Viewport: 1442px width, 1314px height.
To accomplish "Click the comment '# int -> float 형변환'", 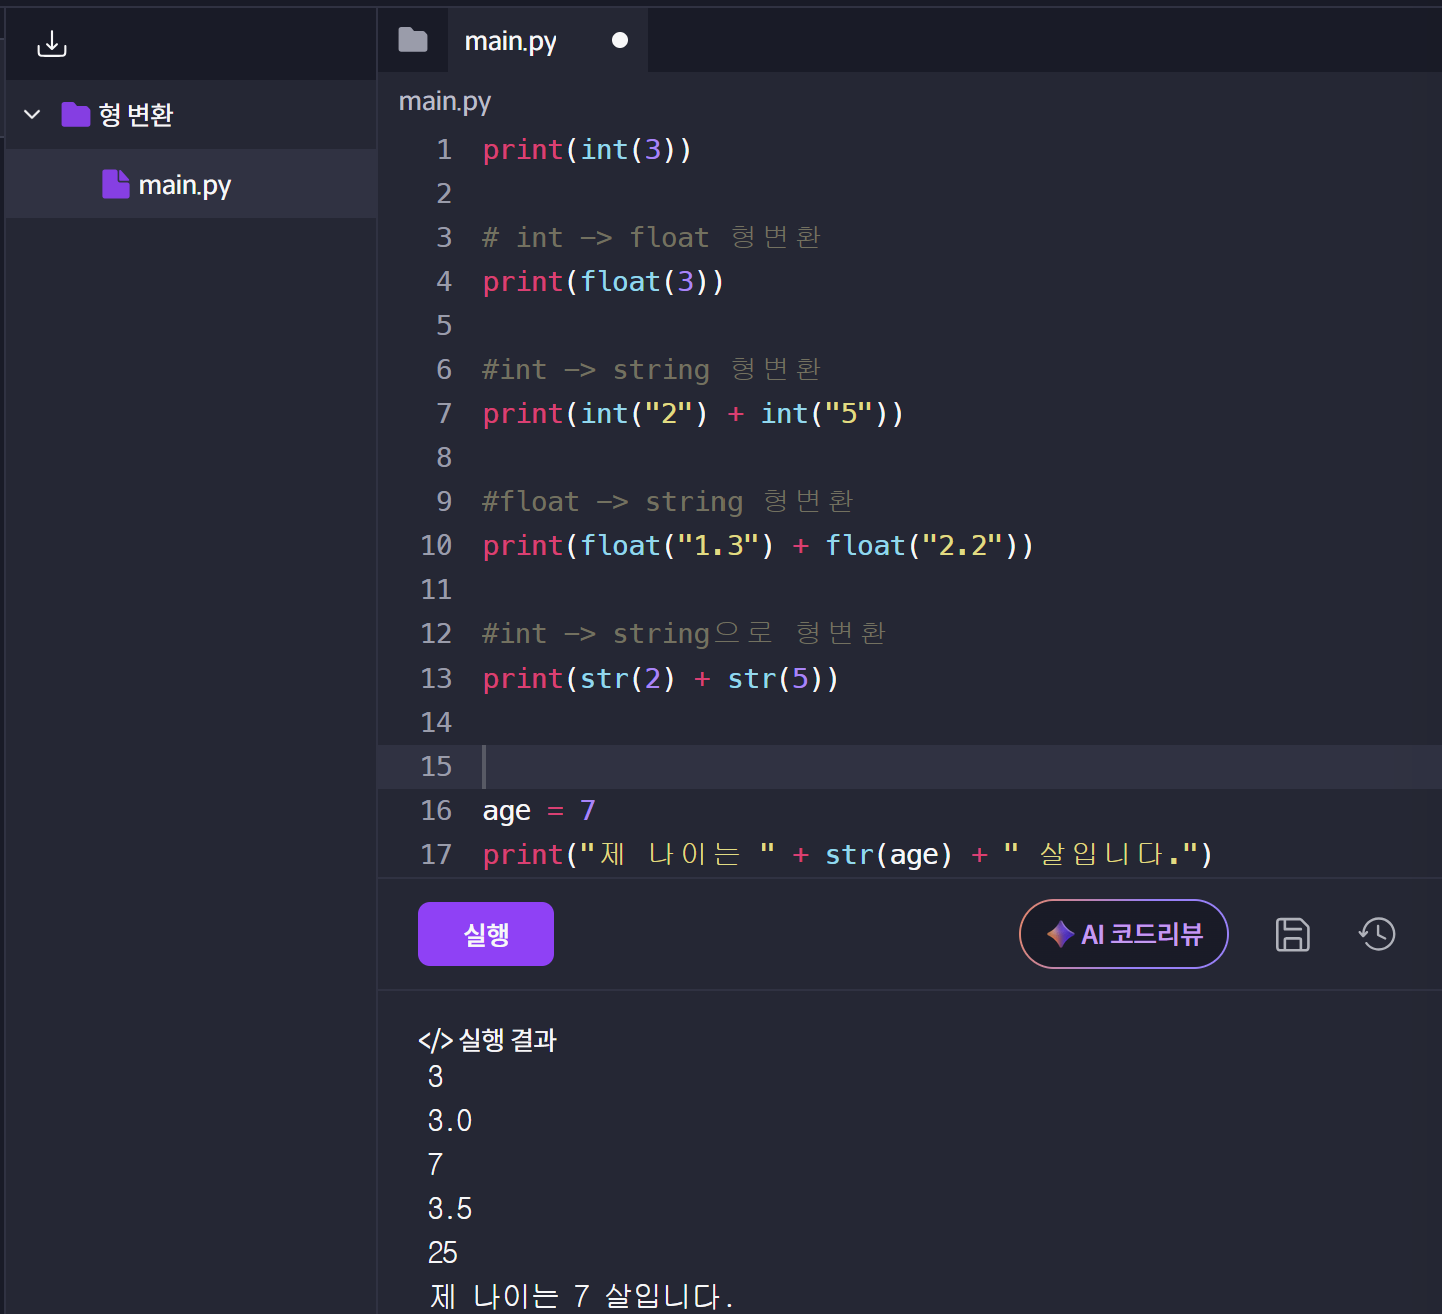I will [652, 237].
